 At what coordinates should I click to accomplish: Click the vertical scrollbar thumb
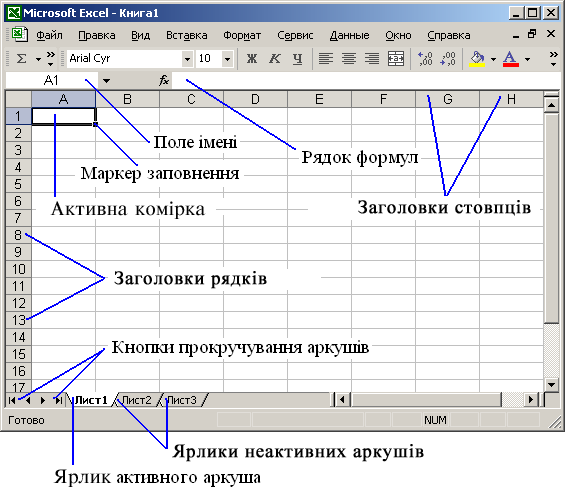551,218
